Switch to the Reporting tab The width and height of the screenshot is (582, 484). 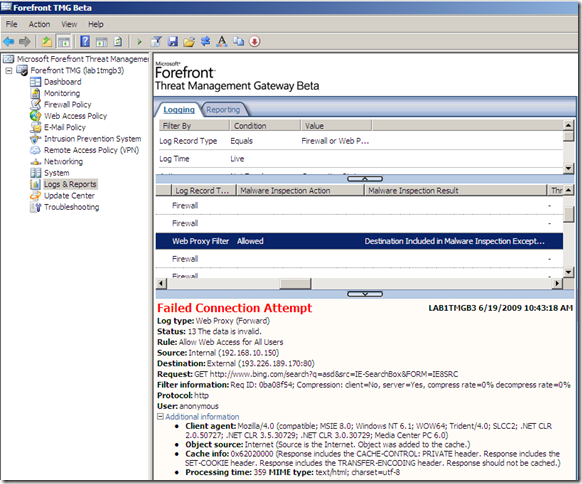click(x=223, y=110)
